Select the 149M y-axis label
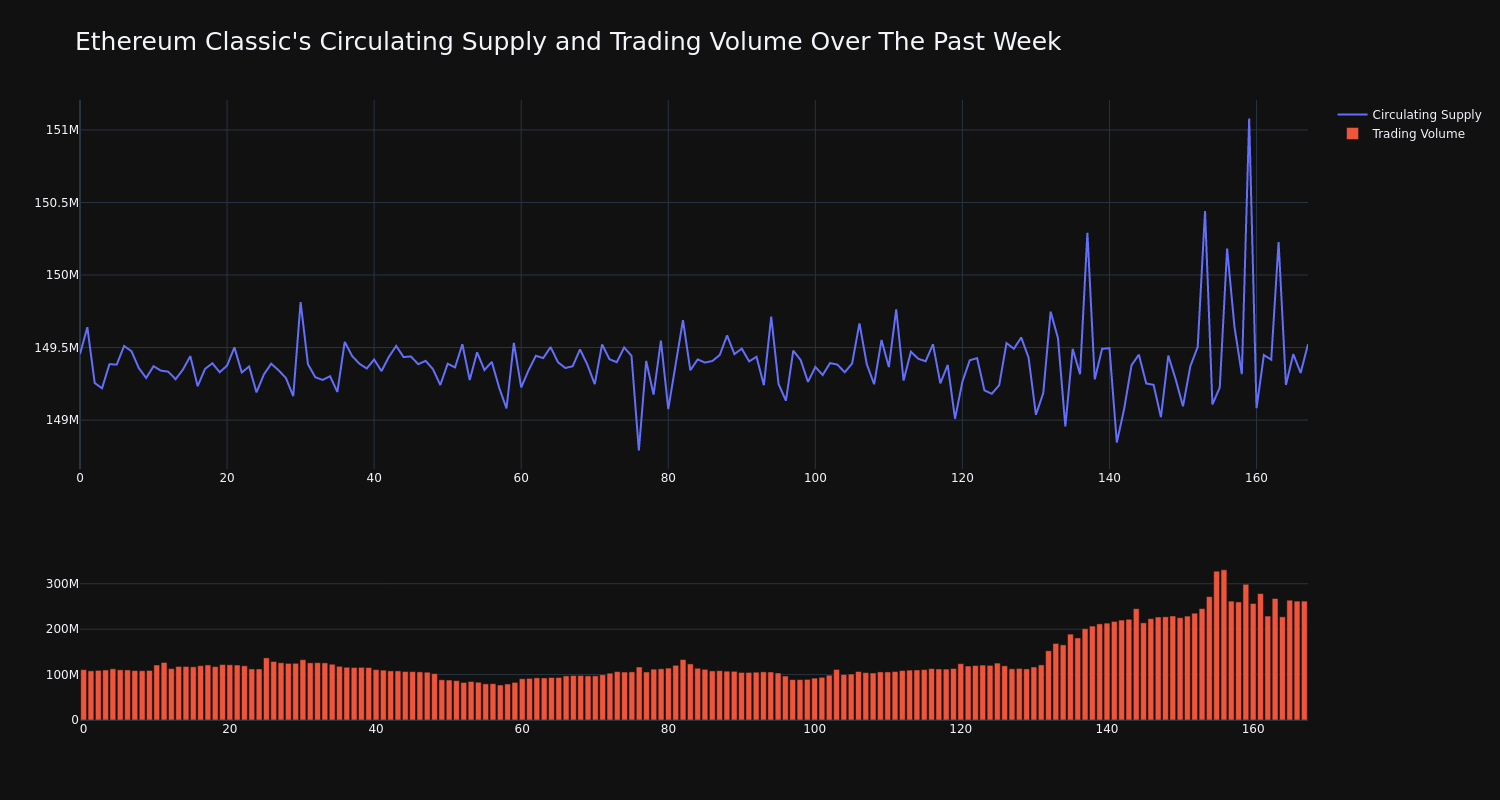The height and width of the screenshot is (800, 1500). (x=62, y=420)
